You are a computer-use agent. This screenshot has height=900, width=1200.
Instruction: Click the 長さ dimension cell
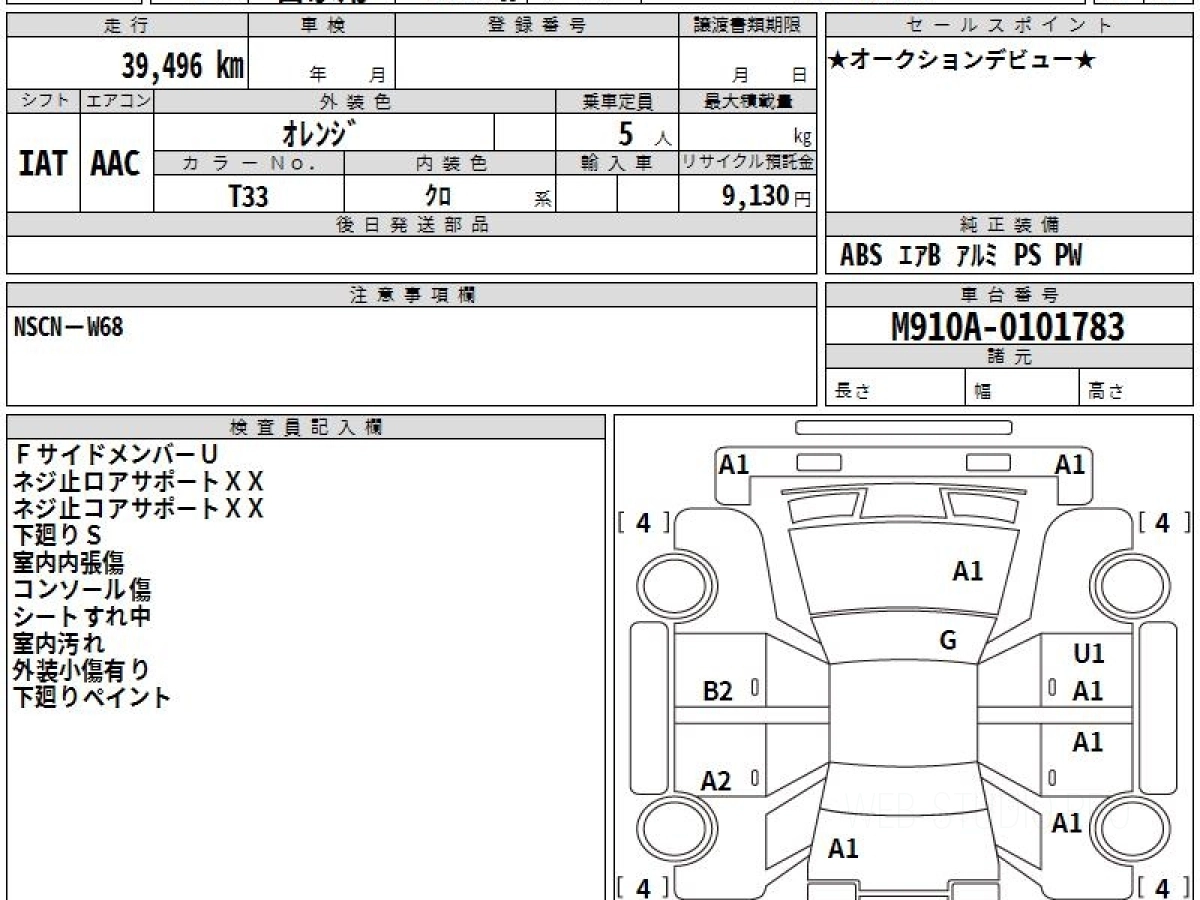coord(896,388)
